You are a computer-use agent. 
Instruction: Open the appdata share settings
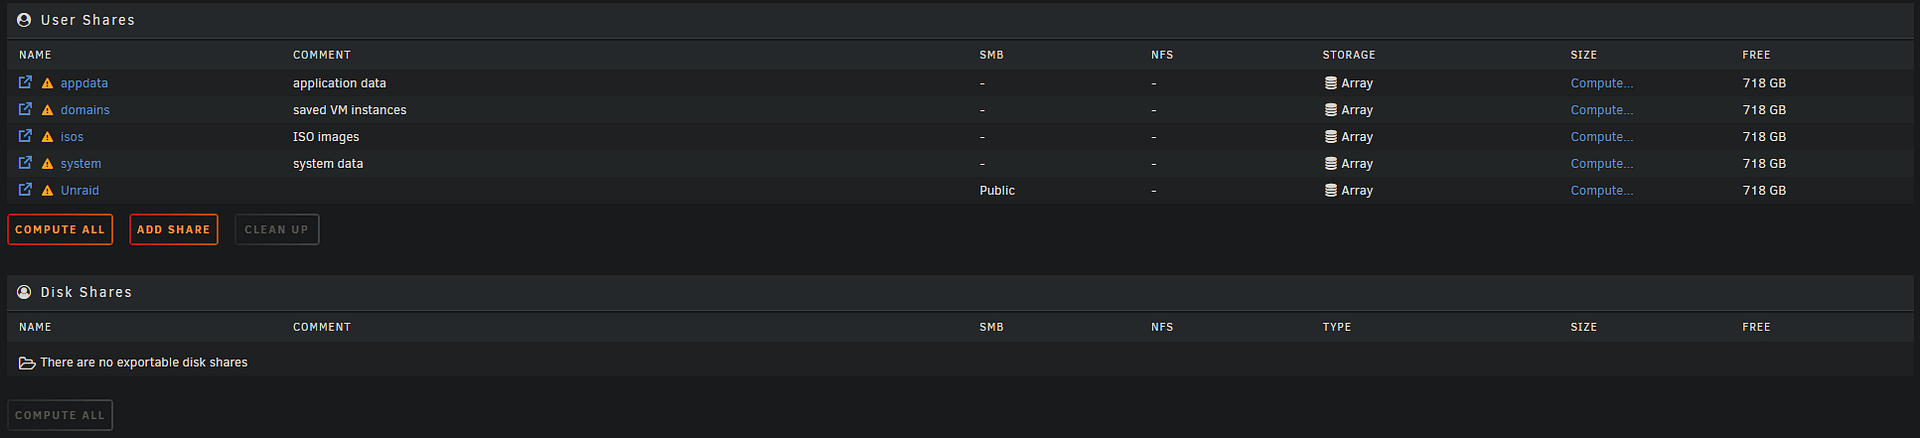(84, 83)
